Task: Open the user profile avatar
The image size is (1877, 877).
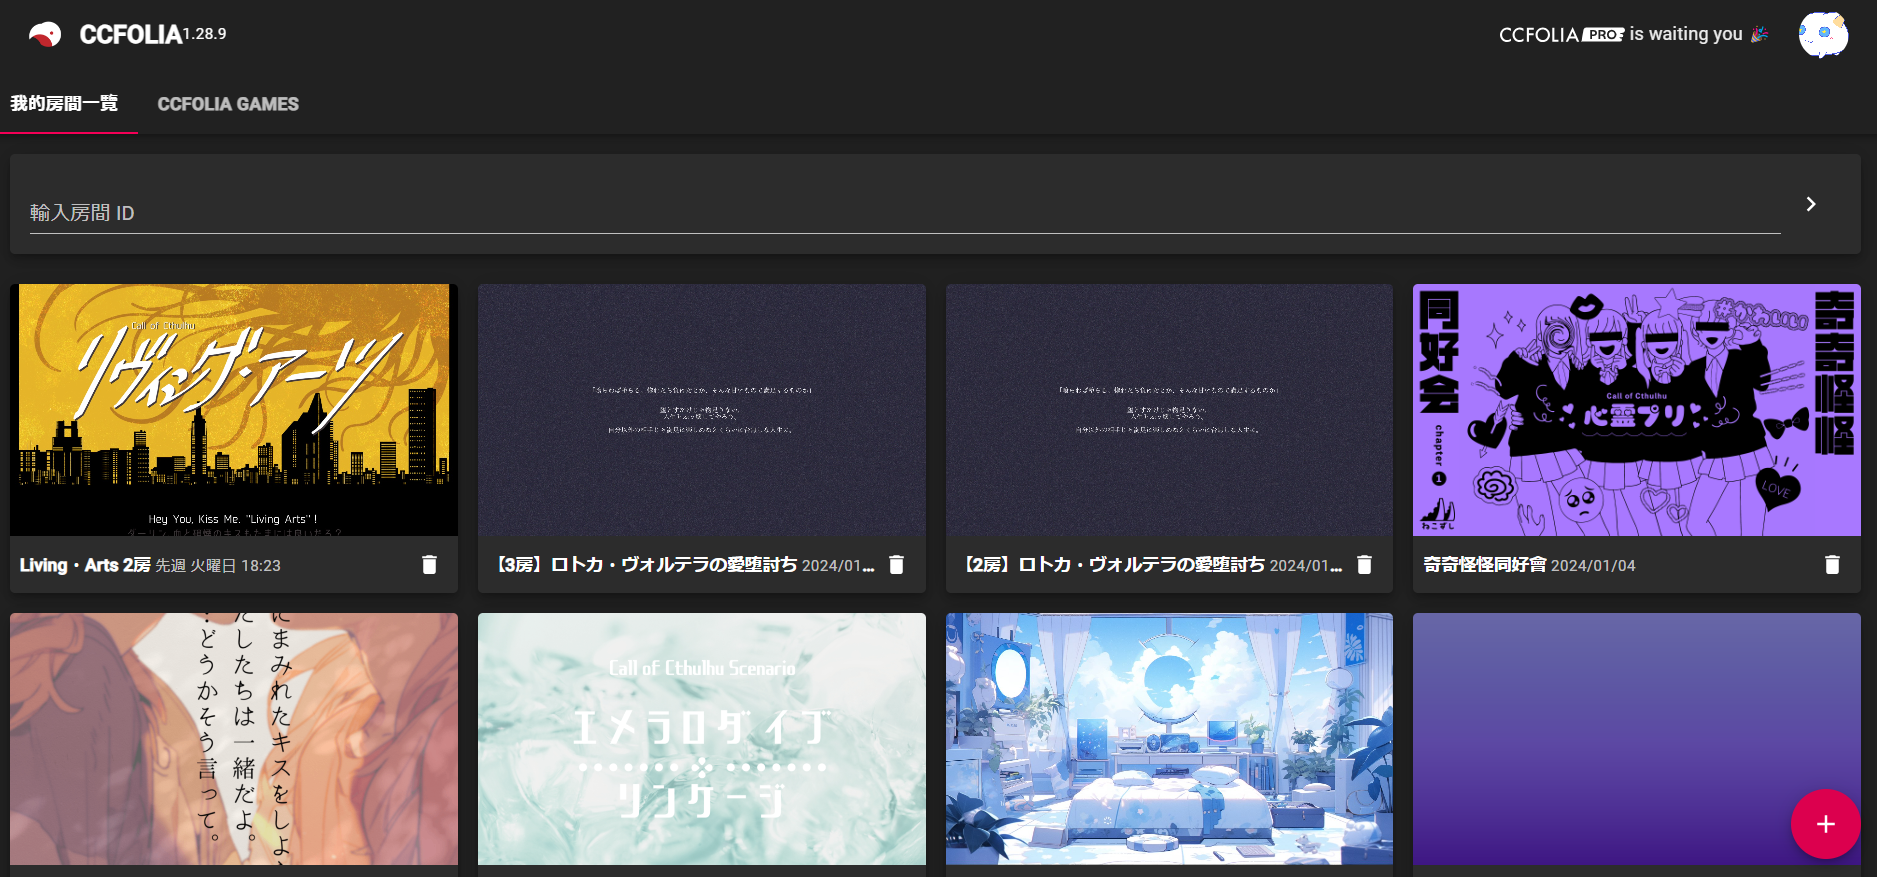Action: tap(1823, 35)
